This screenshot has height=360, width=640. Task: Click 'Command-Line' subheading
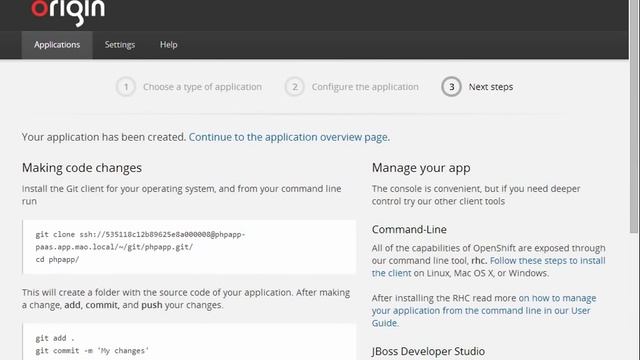tap(409, 229)
